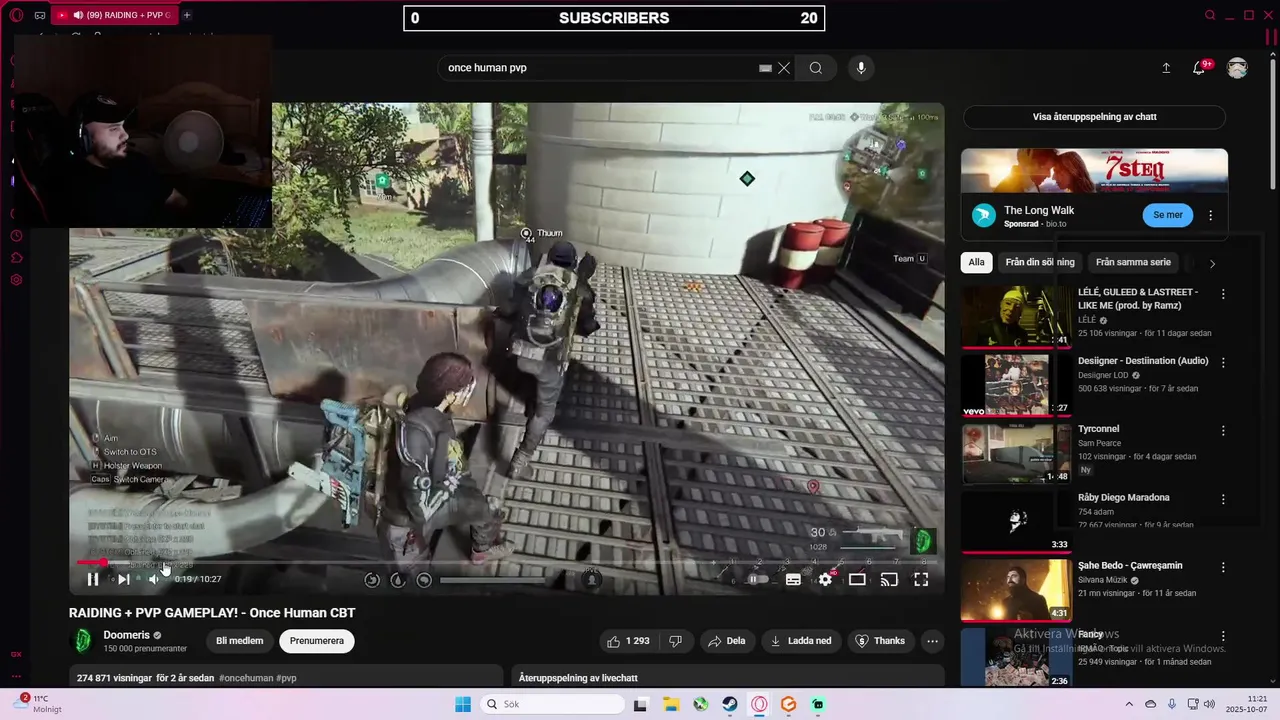Open File Explorer from the taskbar

pyautogui.click(x=670, y=704)
